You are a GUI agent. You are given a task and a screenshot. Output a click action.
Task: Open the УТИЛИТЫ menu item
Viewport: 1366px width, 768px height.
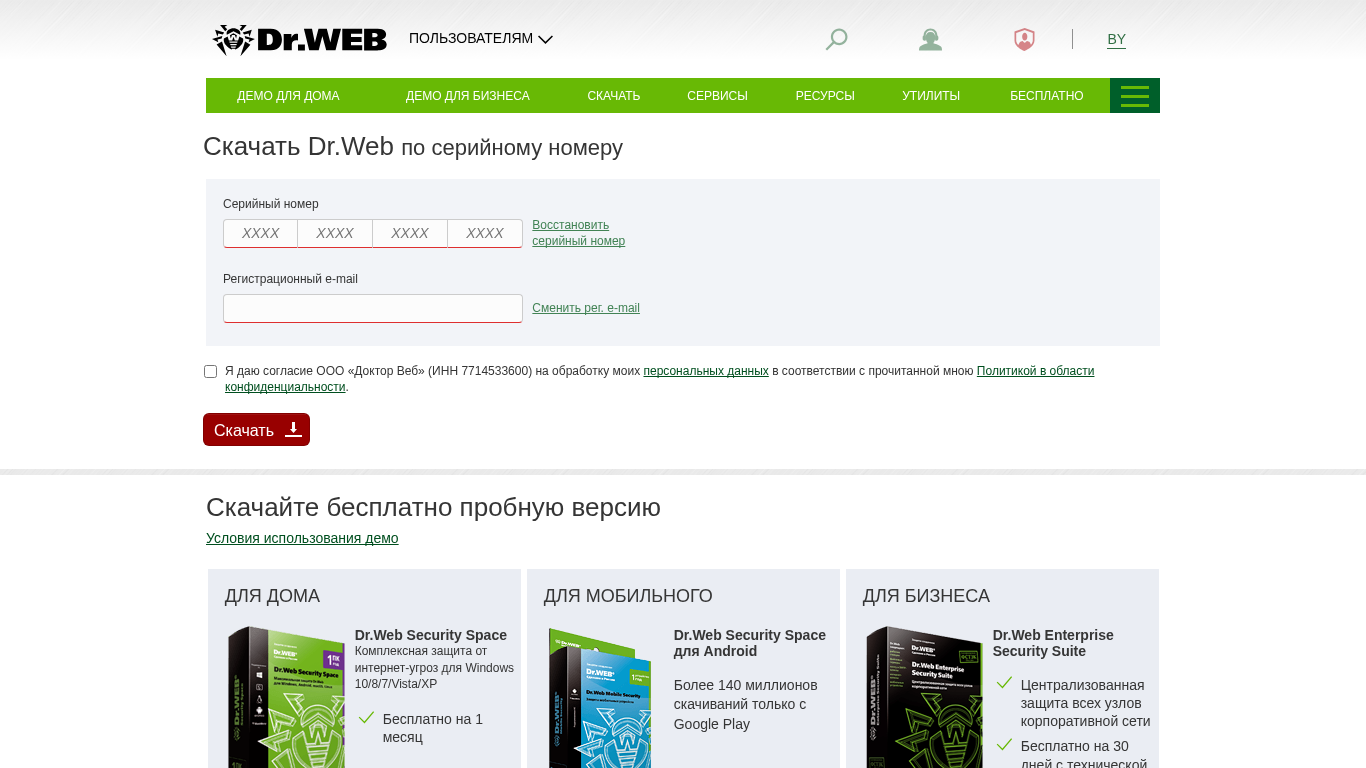click(931, 96)
